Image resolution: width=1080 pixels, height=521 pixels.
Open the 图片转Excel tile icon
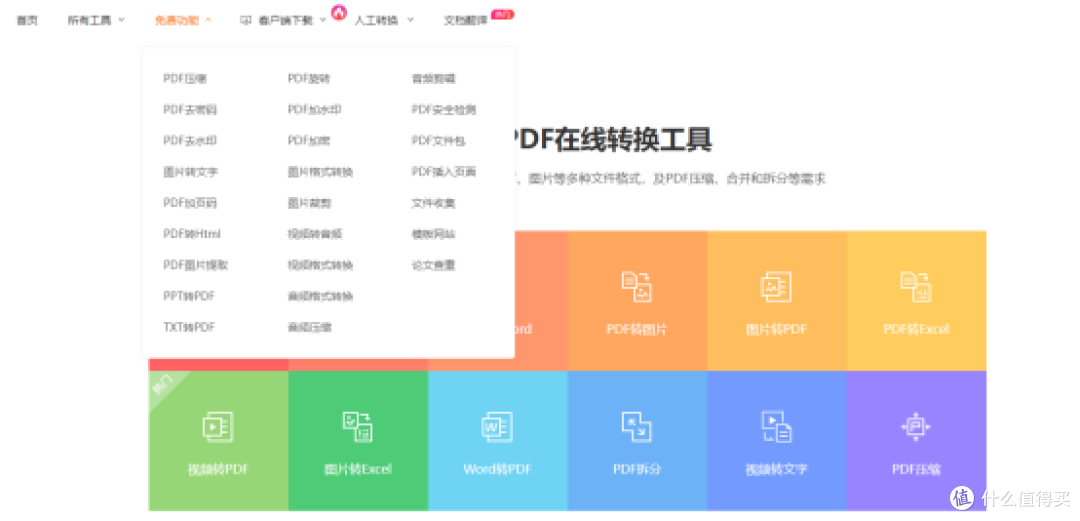coord(357,427)
